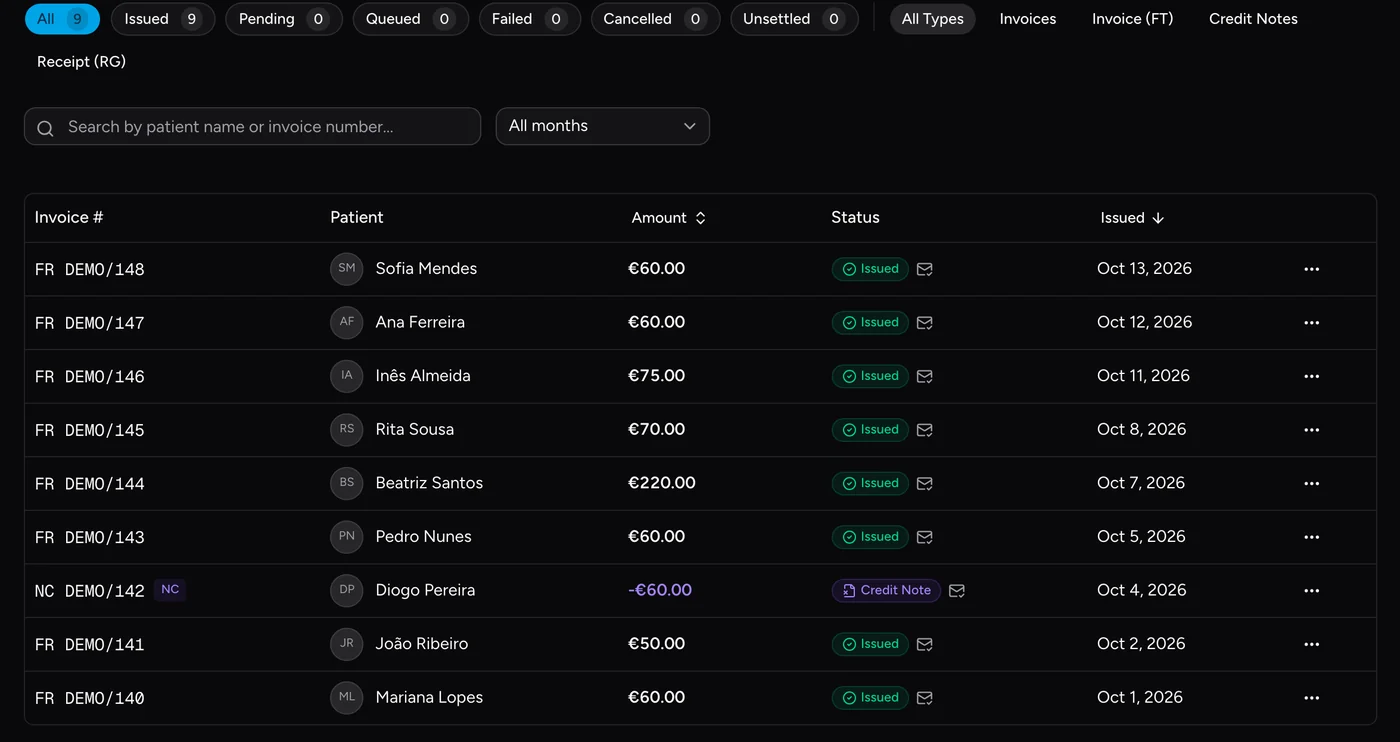Open more options for NC DEMO/142

[x=1312, y=591]
